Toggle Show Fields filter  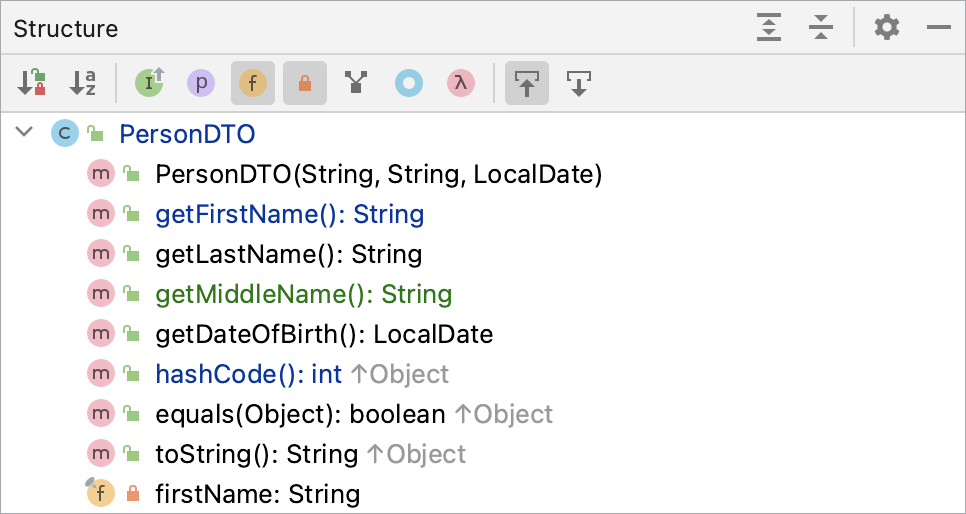(x=253, y=83)
